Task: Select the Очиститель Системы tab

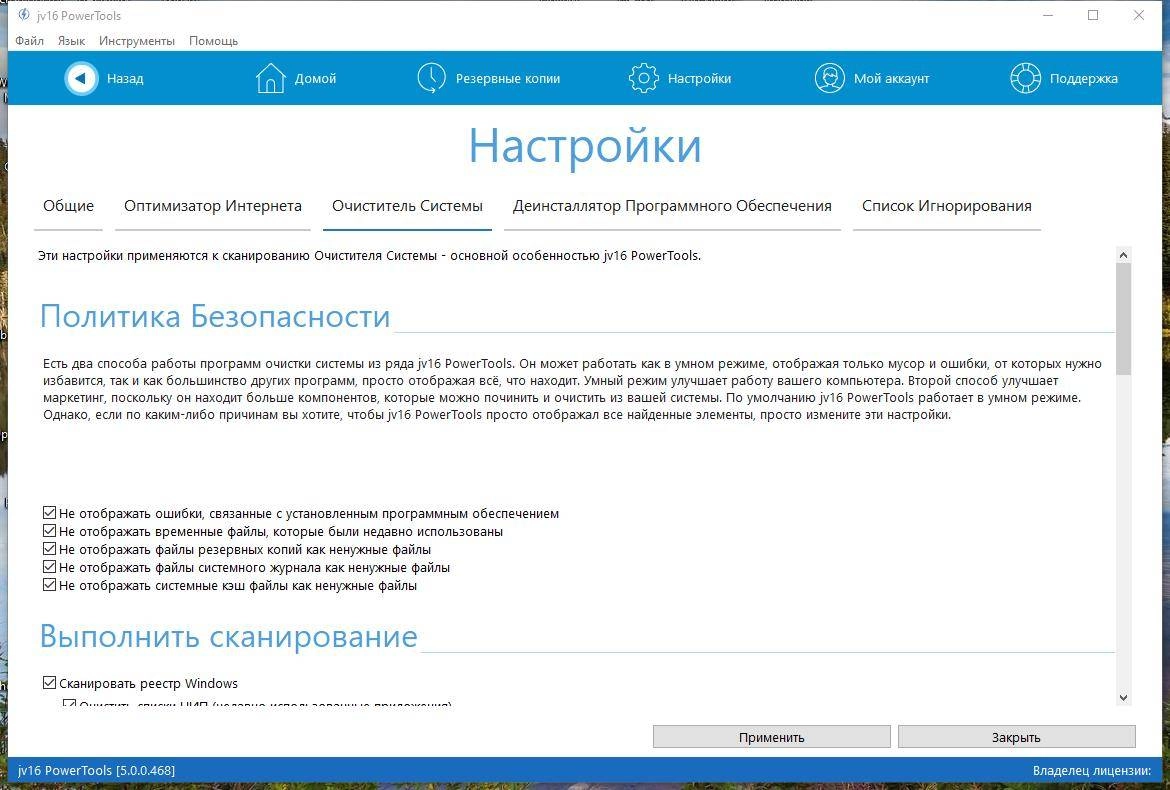Action: point(407,206)
